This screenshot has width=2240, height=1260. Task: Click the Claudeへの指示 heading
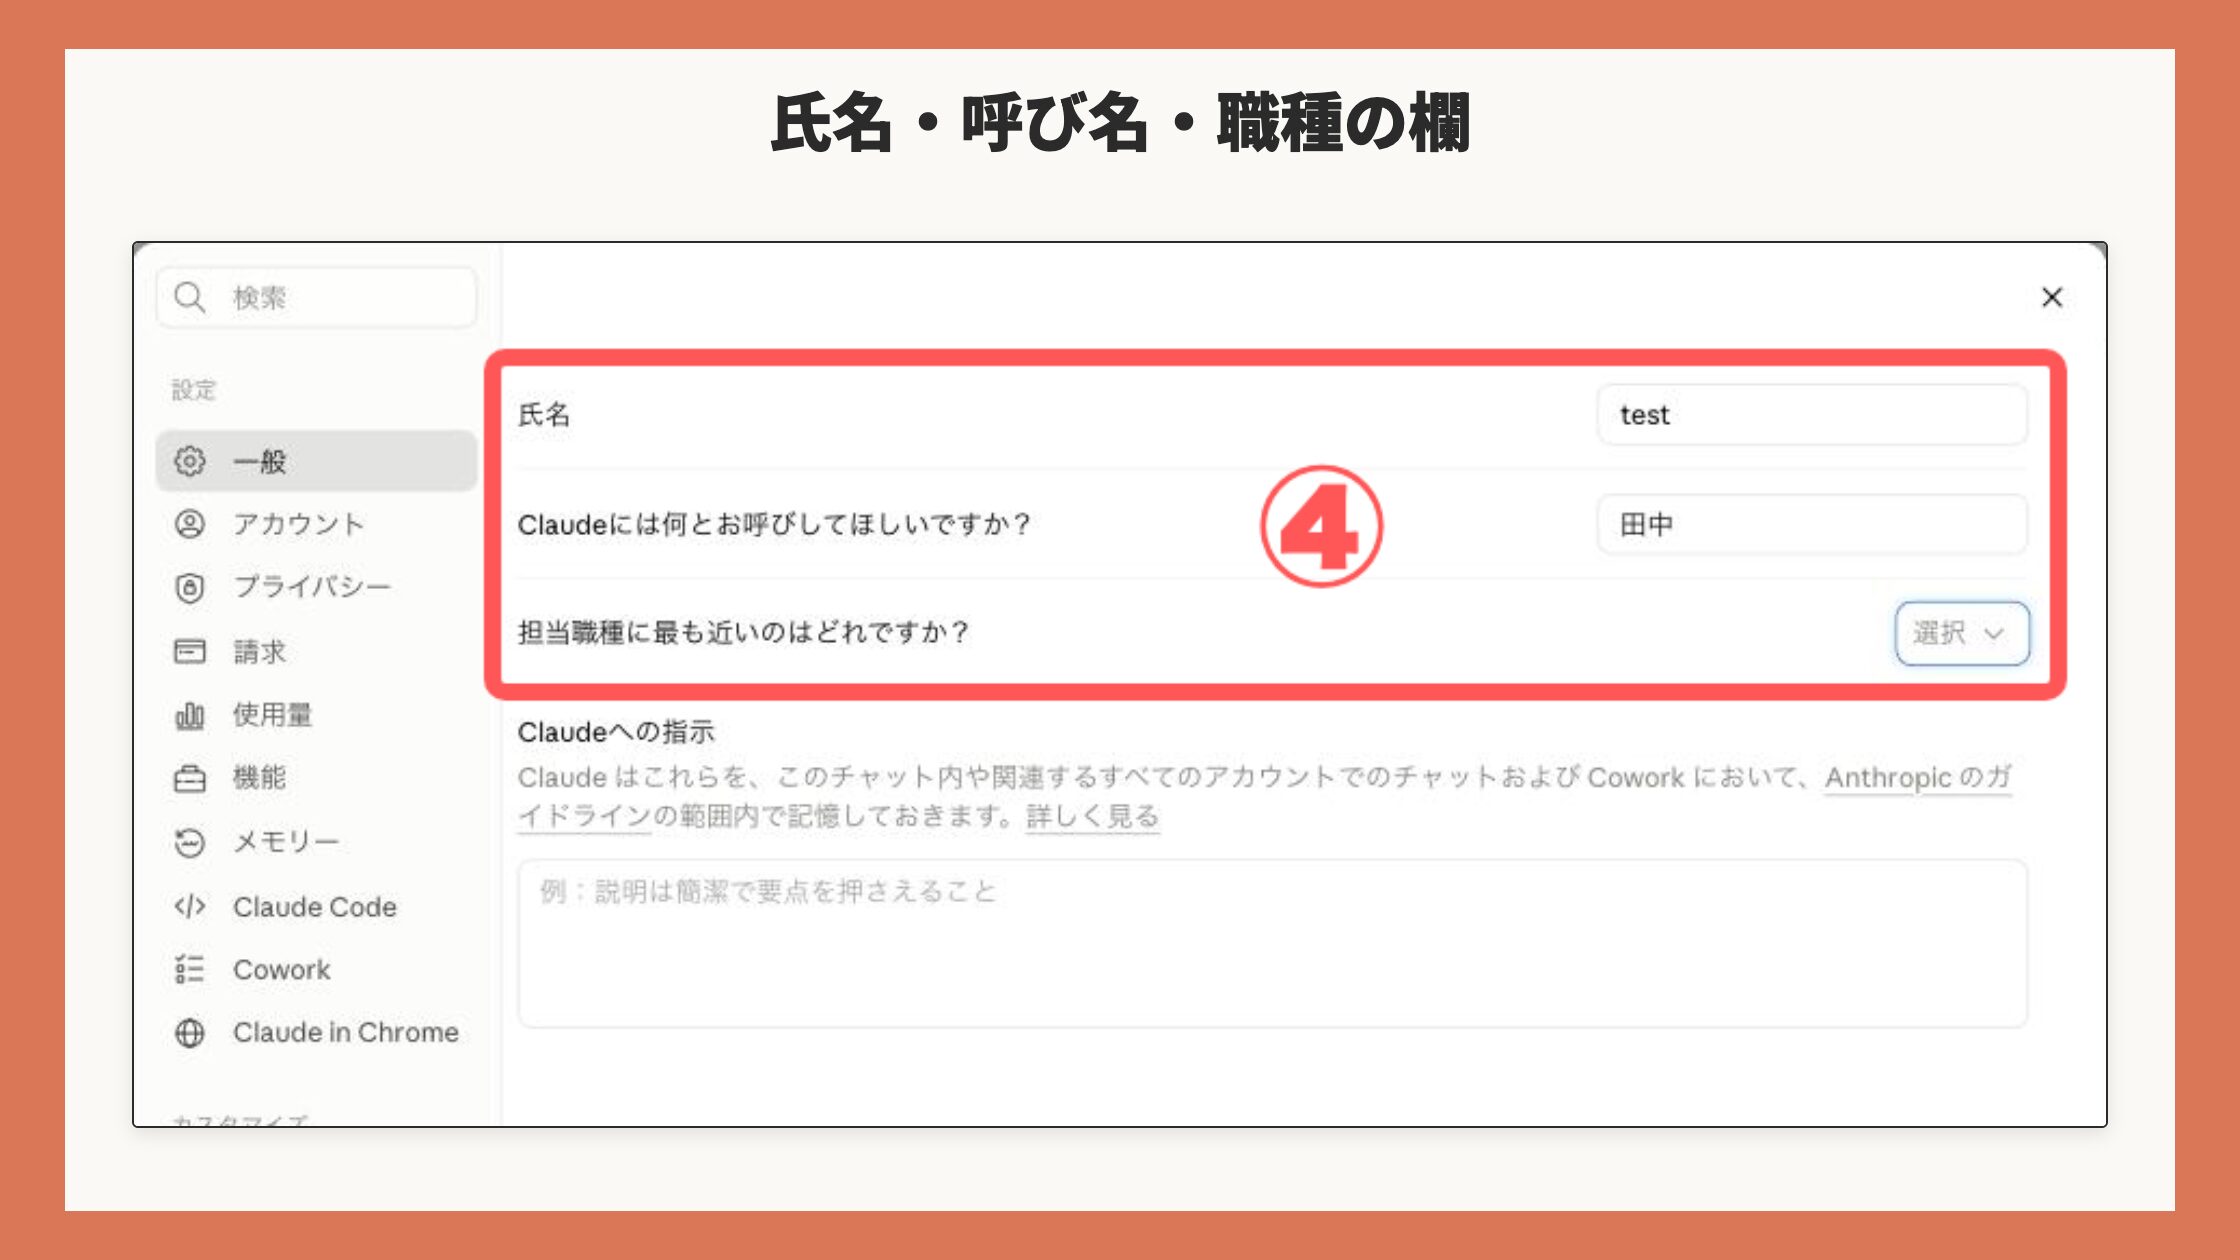616,732
